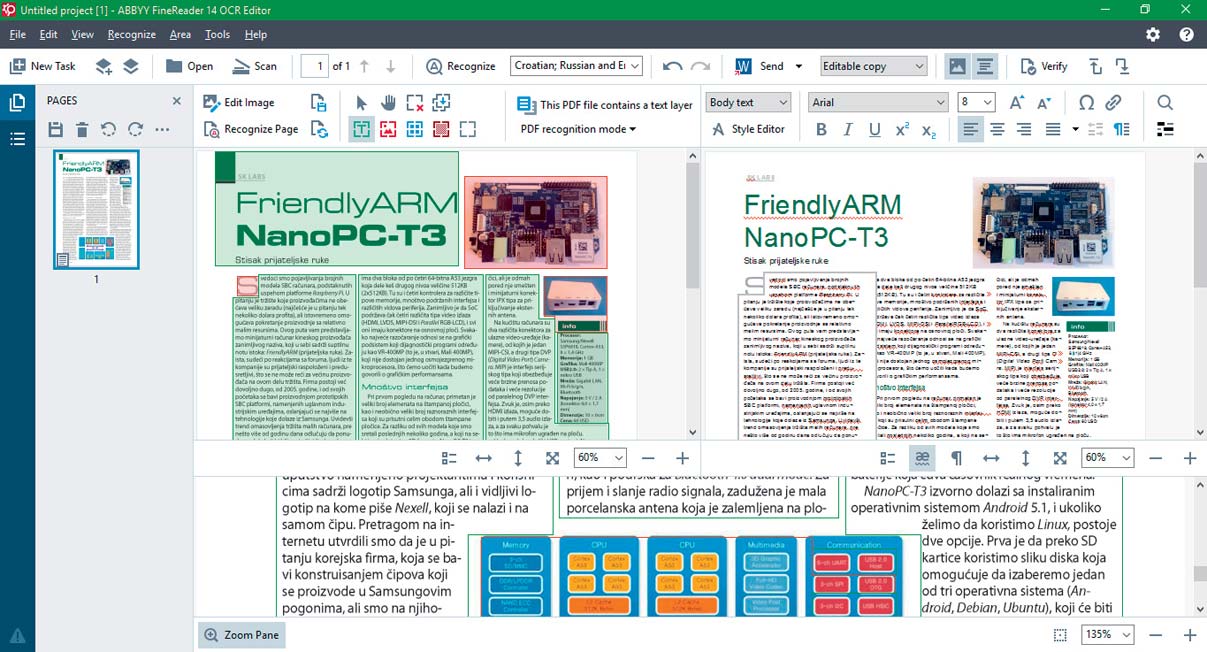Insert a special character with Omega icon

[1087, 102]
